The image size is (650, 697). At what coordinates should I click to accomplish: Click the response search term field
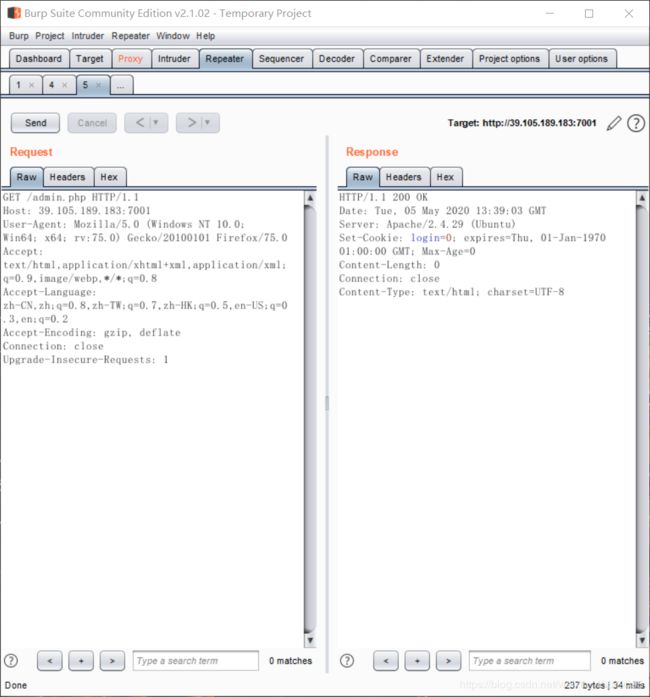[530, 661]
